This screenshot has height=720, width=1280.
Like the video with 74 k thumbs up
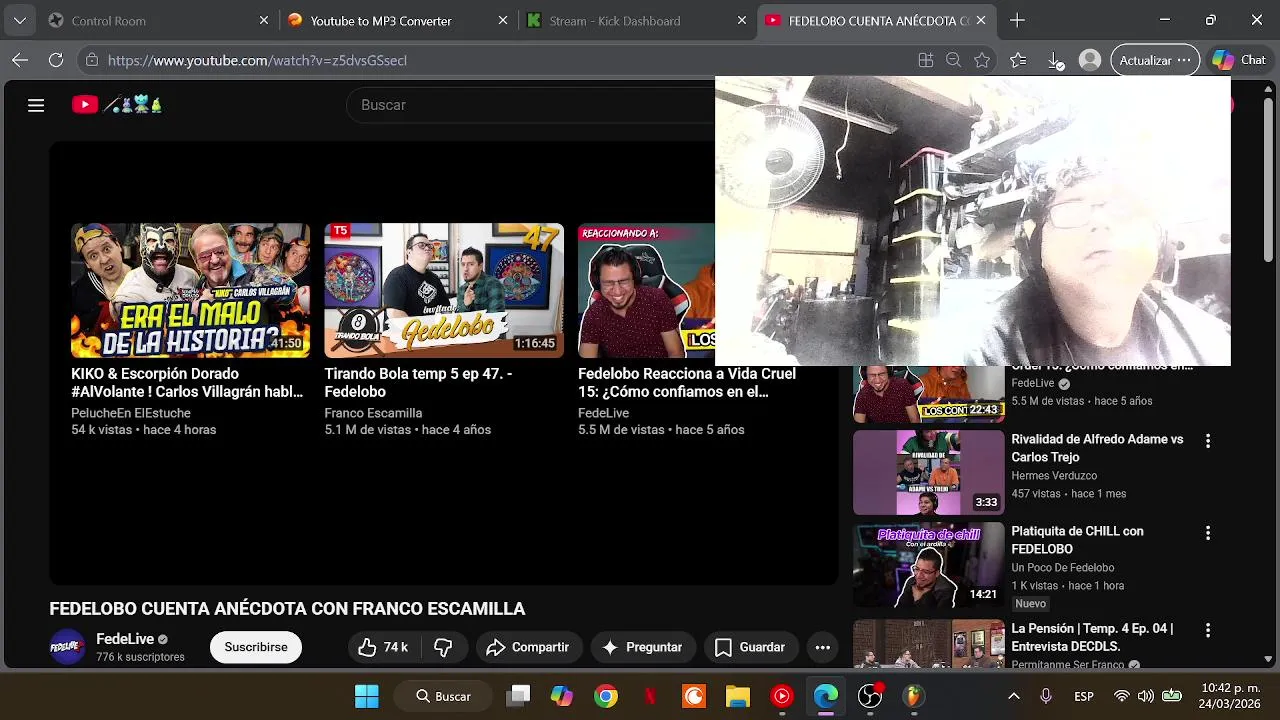point(384,647)
